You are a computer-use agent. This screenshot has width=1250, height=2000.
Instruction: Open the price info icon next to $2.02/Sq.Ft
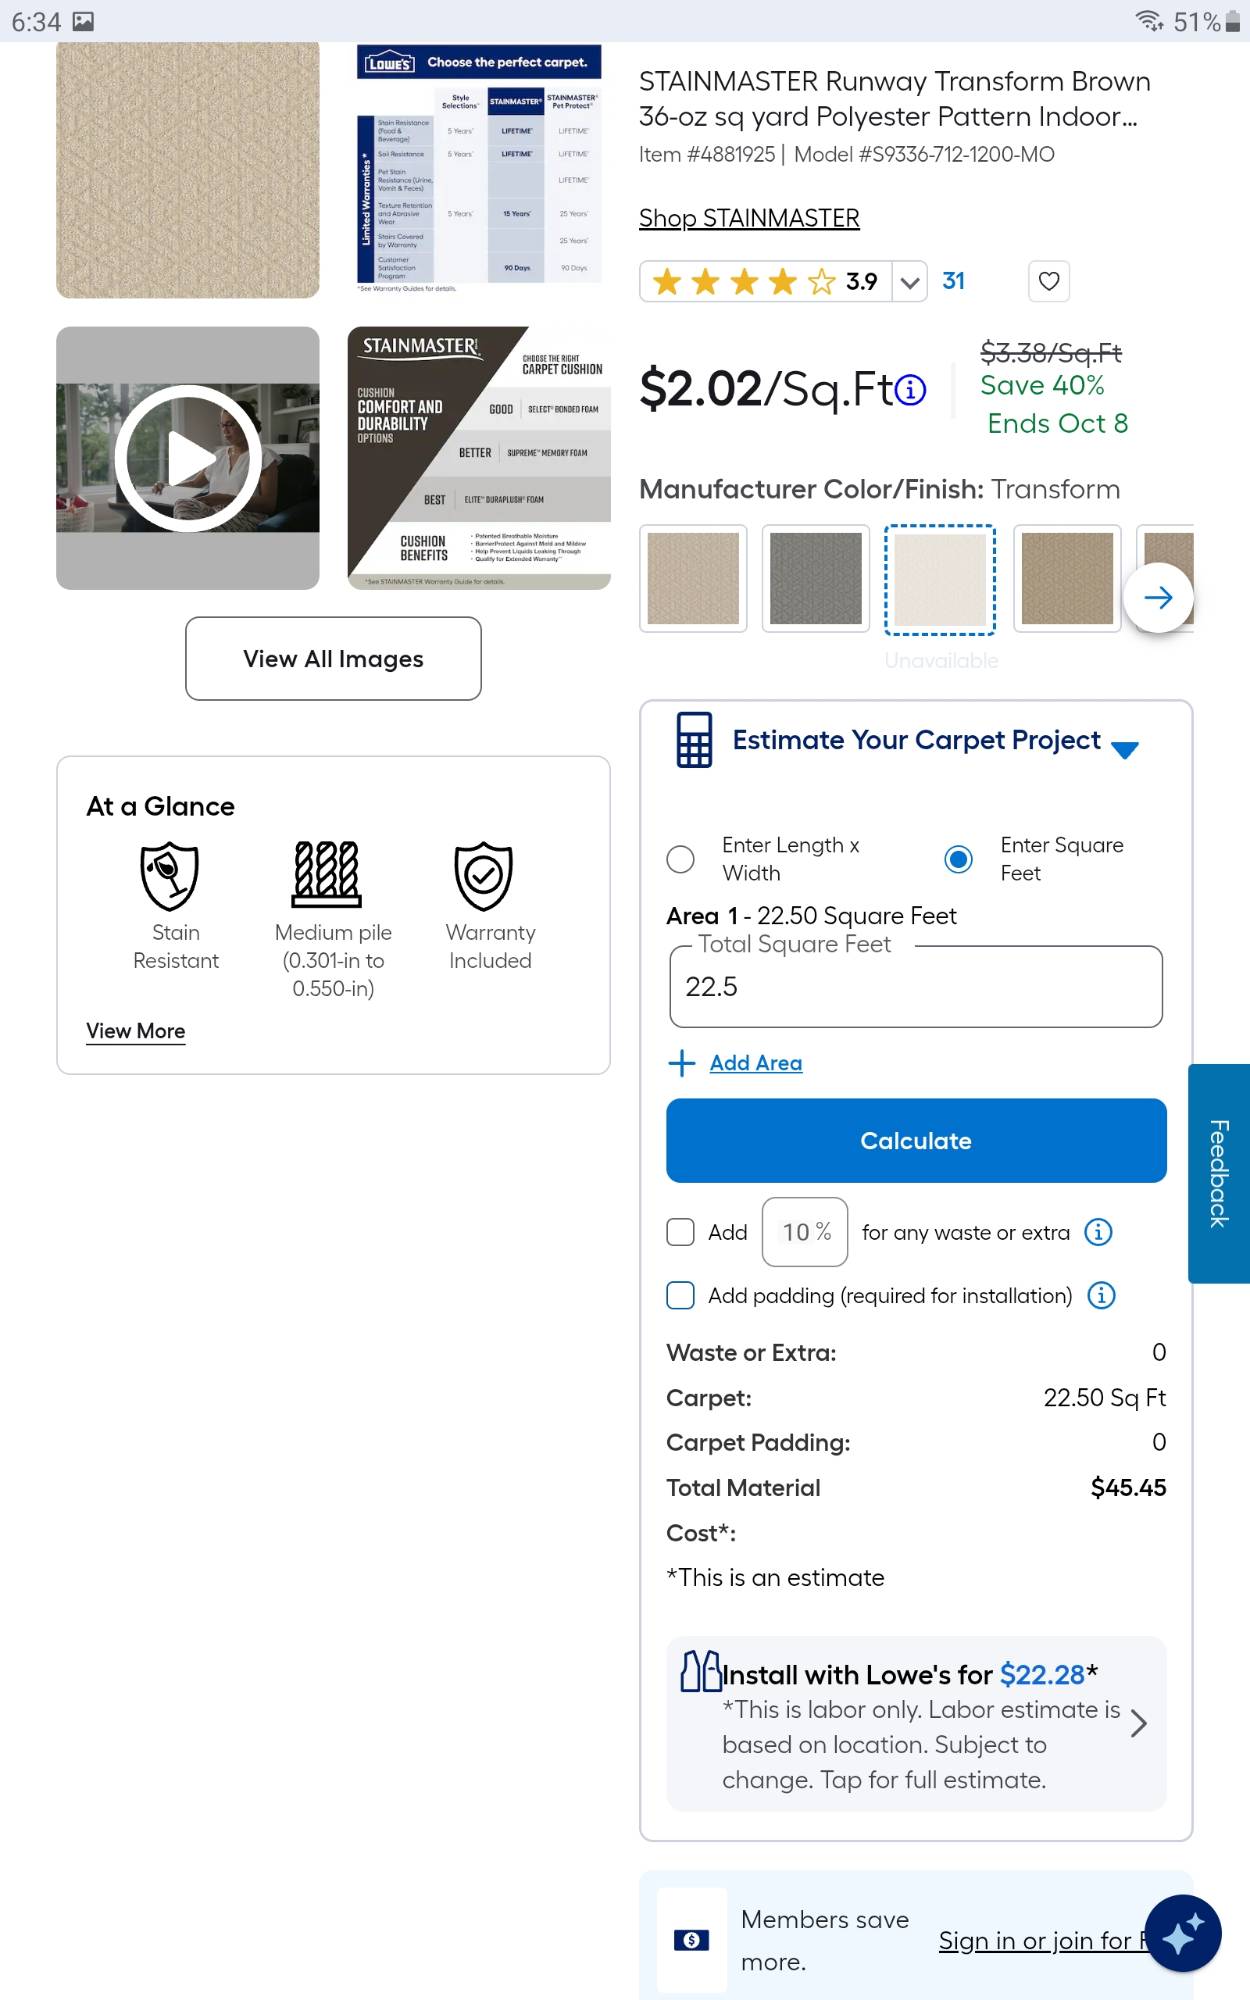pyautogui.click(x=910, y=390)
